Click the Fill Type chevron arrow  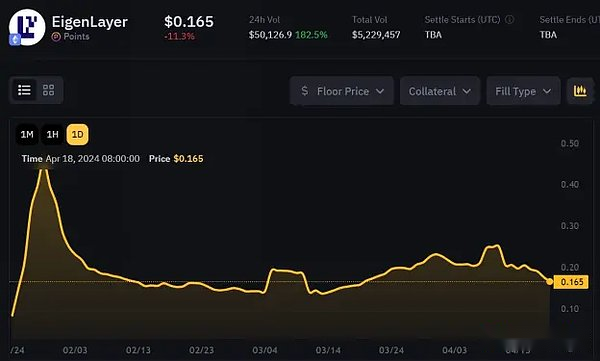[547, 91]
